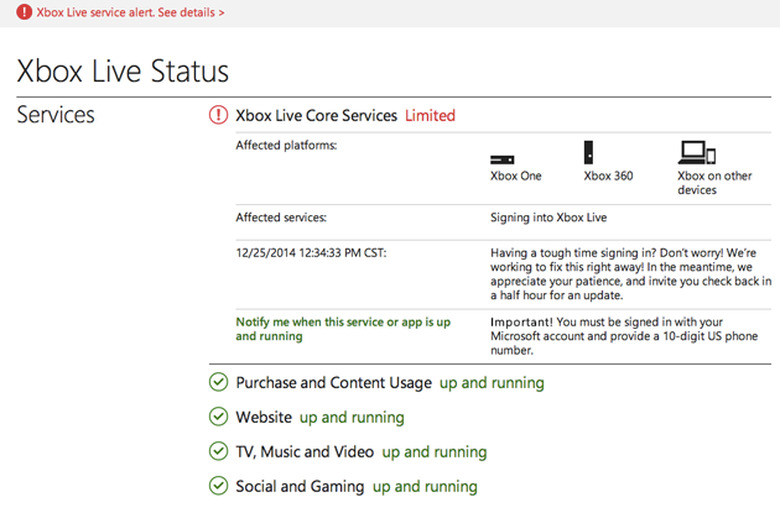
Task: Select the Xbox One platform label
Action: pos(515,176)
